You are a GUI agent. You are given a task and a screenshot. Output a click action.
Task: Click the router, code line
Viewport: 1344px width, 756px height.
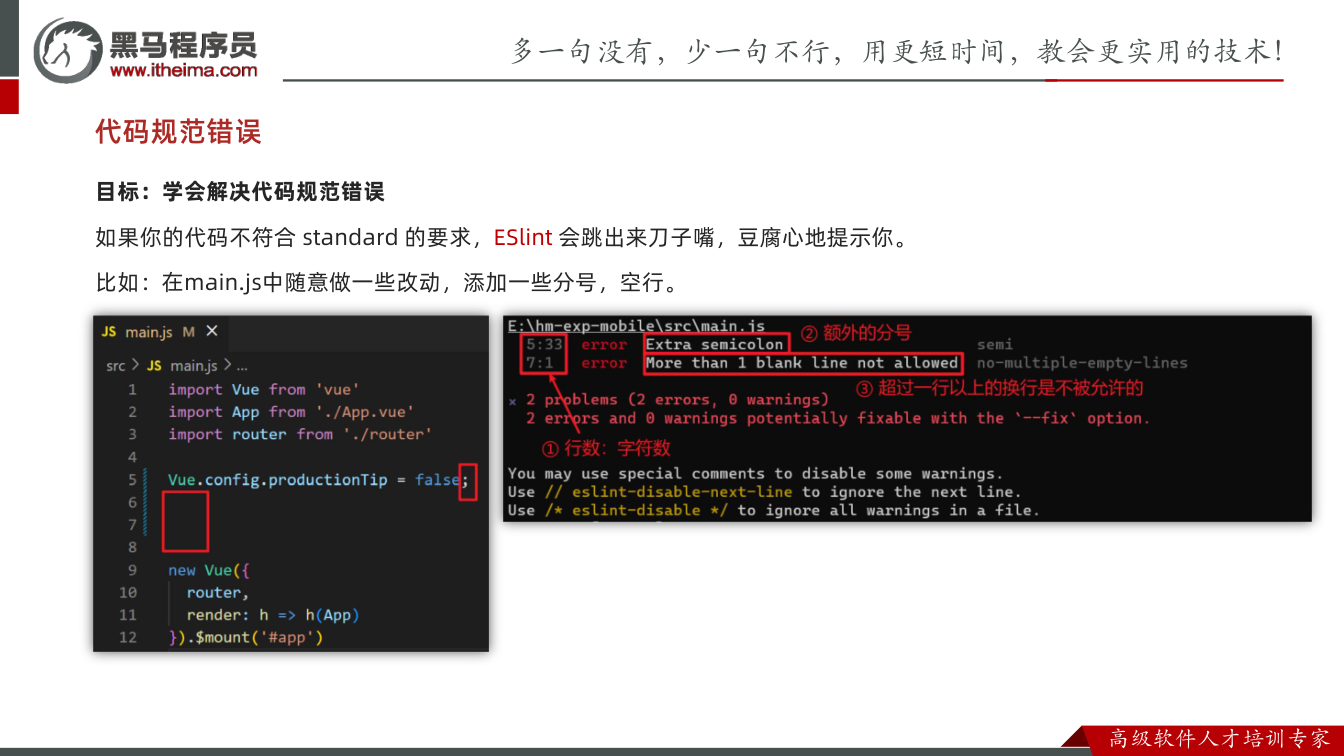click(217, 592)
